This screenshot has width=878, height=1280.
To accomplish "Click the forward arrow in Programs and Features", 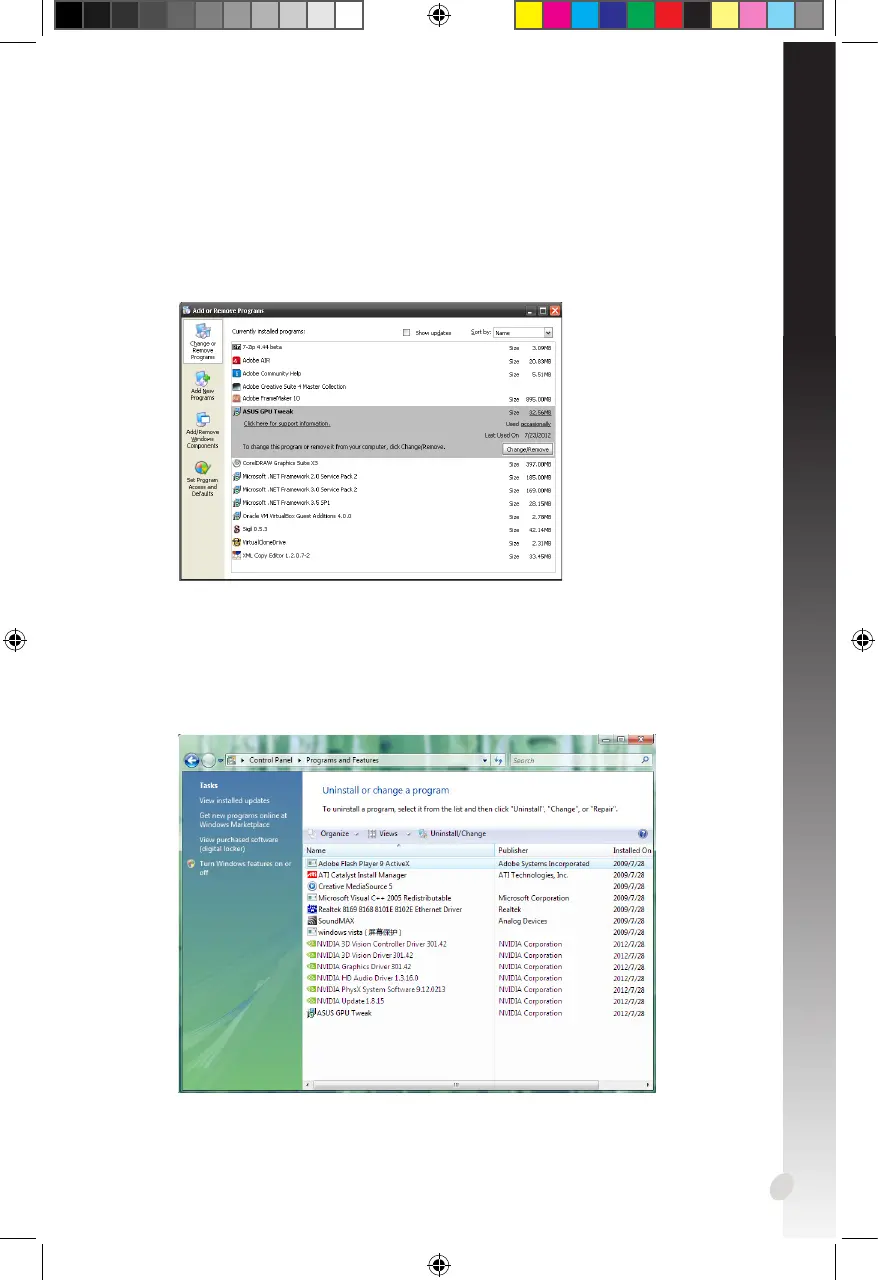I will (209, 760).
